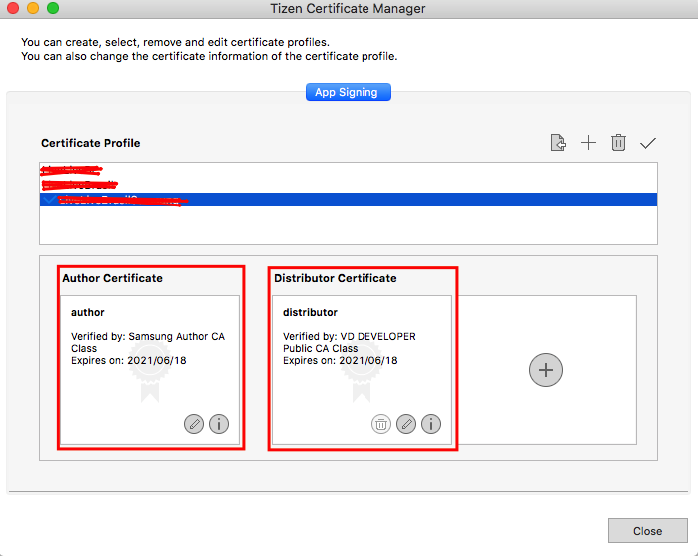This screenshot has height=556, width=698.
Task: Minimize the window with the yellow button
Action: tap(33, 9)
